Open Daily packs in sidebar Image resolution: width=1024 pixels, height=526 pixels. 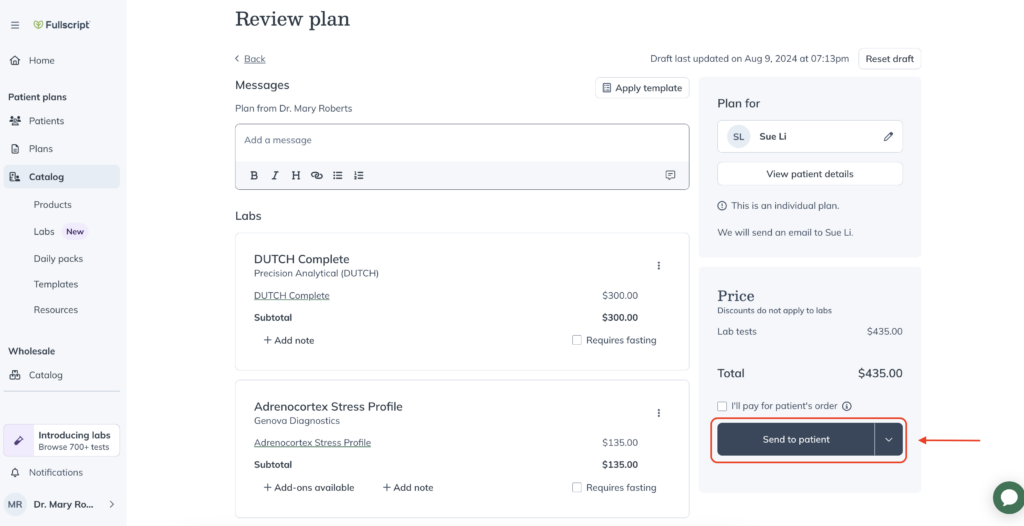[x=58, y=259]
